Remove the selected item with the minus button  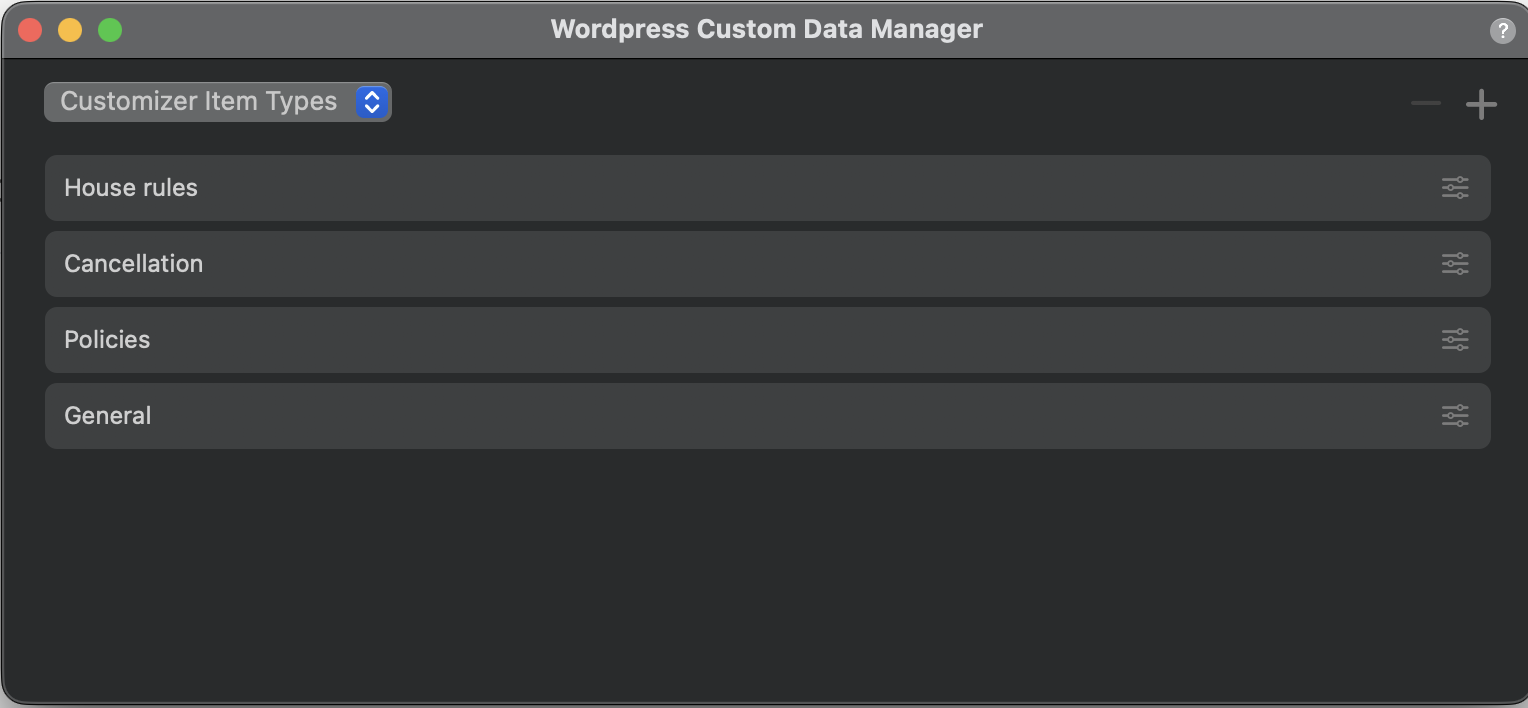pyautogui.click(x=1426, y=103)
